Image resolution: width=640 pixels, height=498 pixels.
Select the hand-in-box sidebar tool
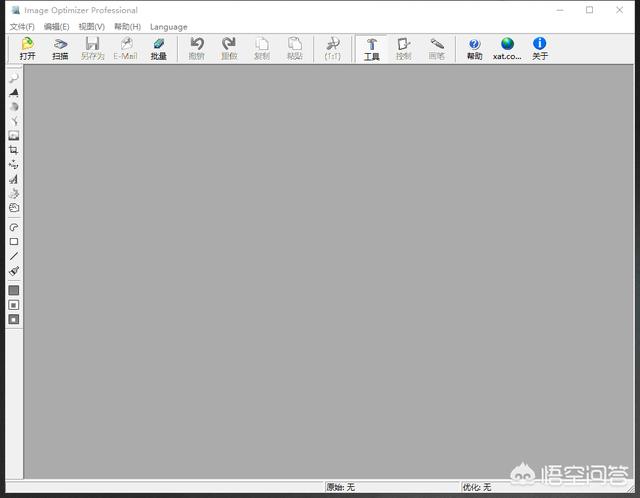point(14,208)
